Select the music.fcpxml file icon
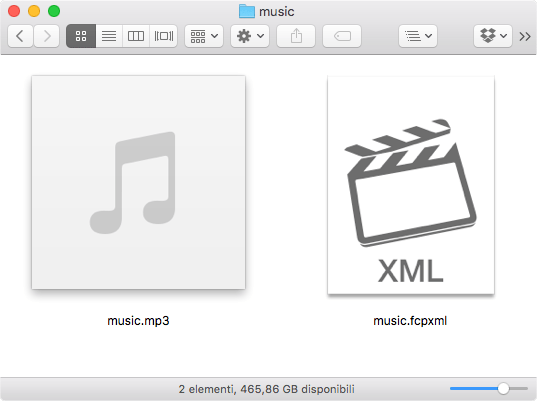Image resolution: width=537 pixels, height=401 pixels. coord(411,185)
